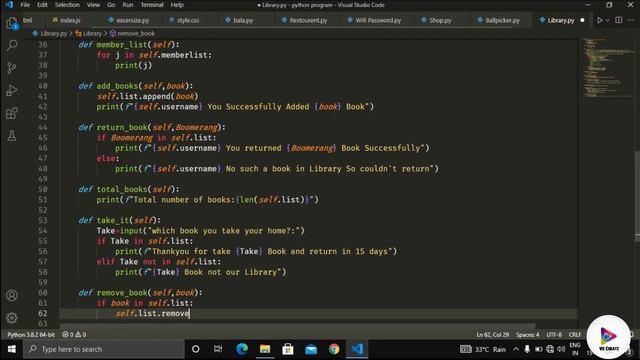Open the Search view in activity bar
The height and width of the screenshot is (360, 640).
[x=12, y=45]
